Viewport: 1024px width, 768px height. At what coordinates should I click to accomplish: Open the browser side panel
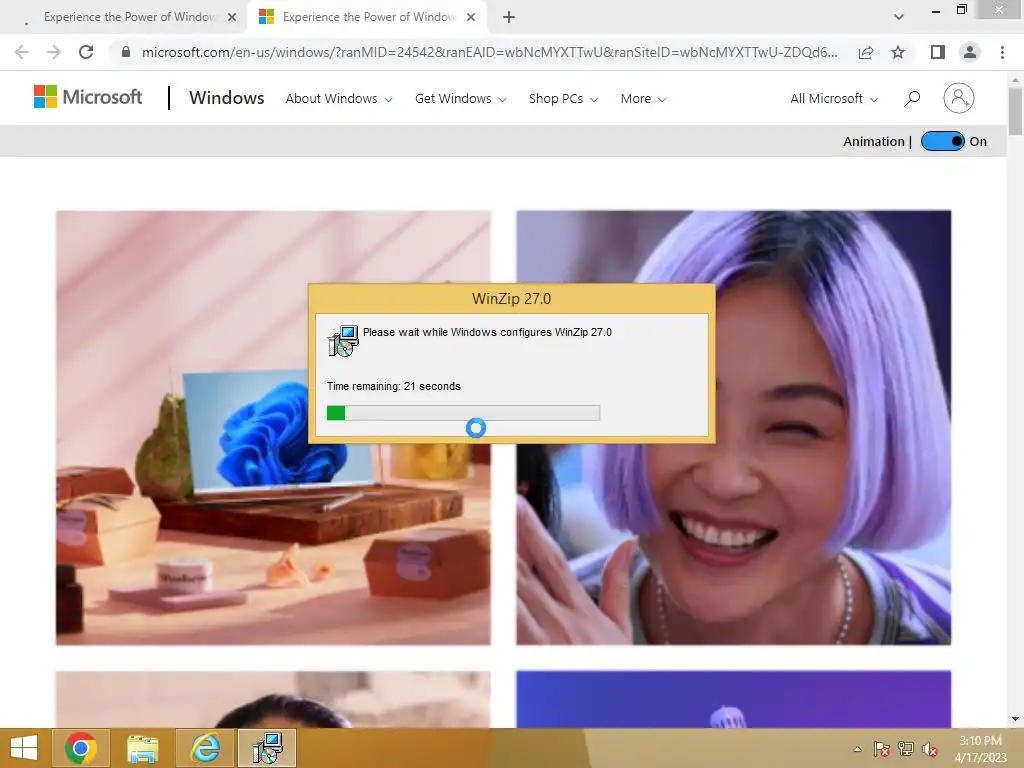pos(938,52)
